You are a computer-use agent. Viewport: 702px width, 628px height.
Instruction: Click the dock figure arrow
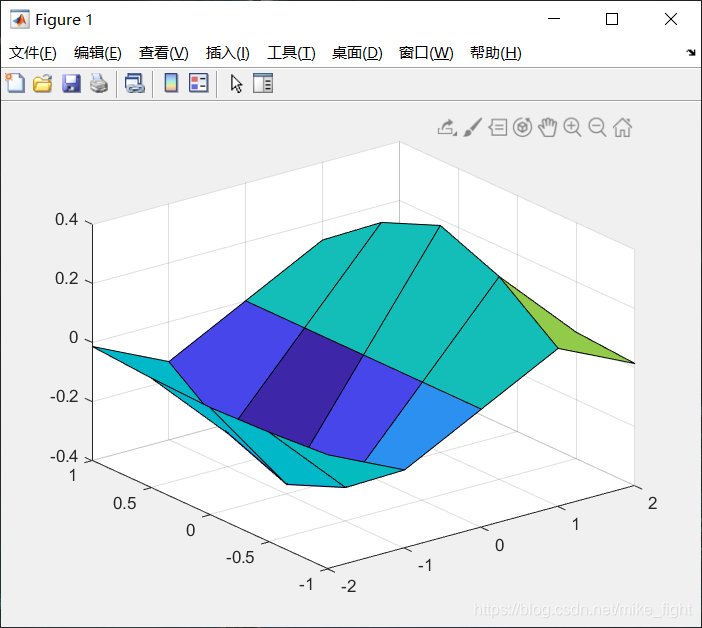pyautogui.click(x=691, y=53)
